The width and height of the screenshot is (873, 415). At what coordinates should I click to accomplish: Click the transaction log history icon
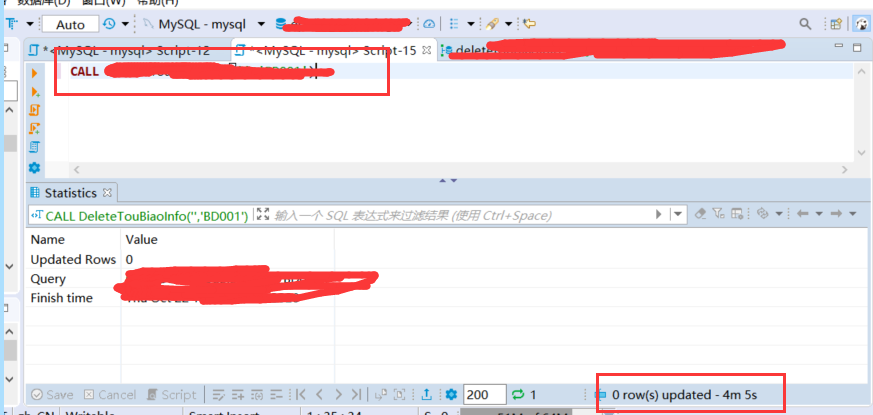109,24
